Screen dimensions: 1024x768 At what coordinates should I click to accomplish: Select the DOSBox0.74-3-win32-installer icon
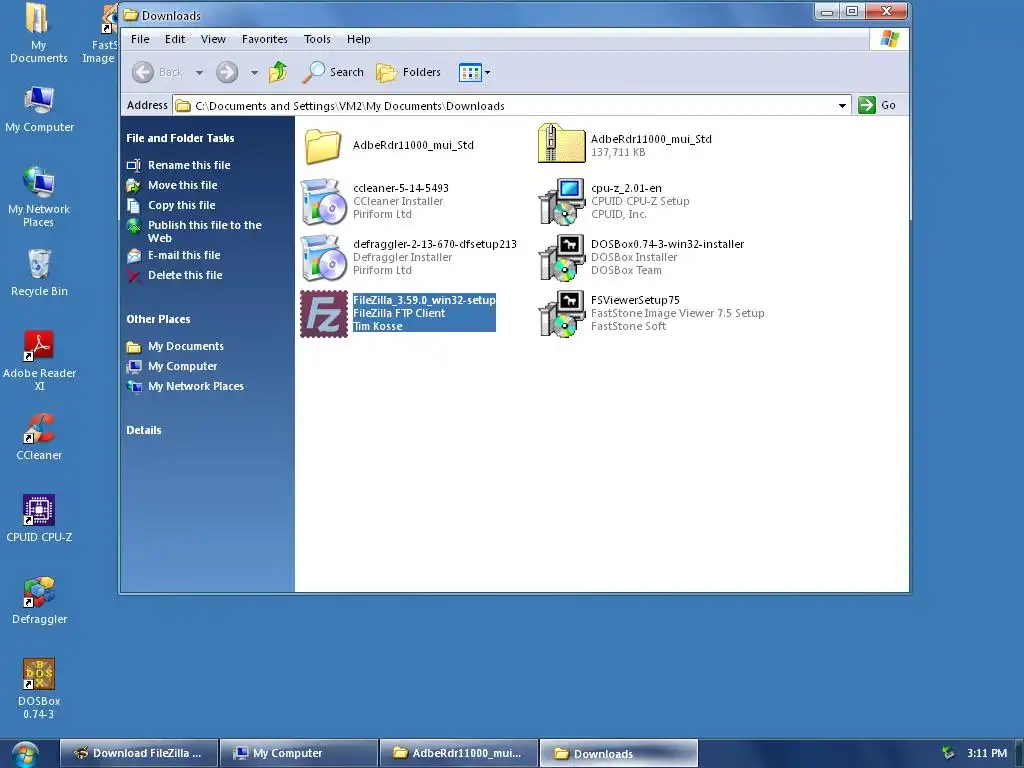click(x=562, y=258)
